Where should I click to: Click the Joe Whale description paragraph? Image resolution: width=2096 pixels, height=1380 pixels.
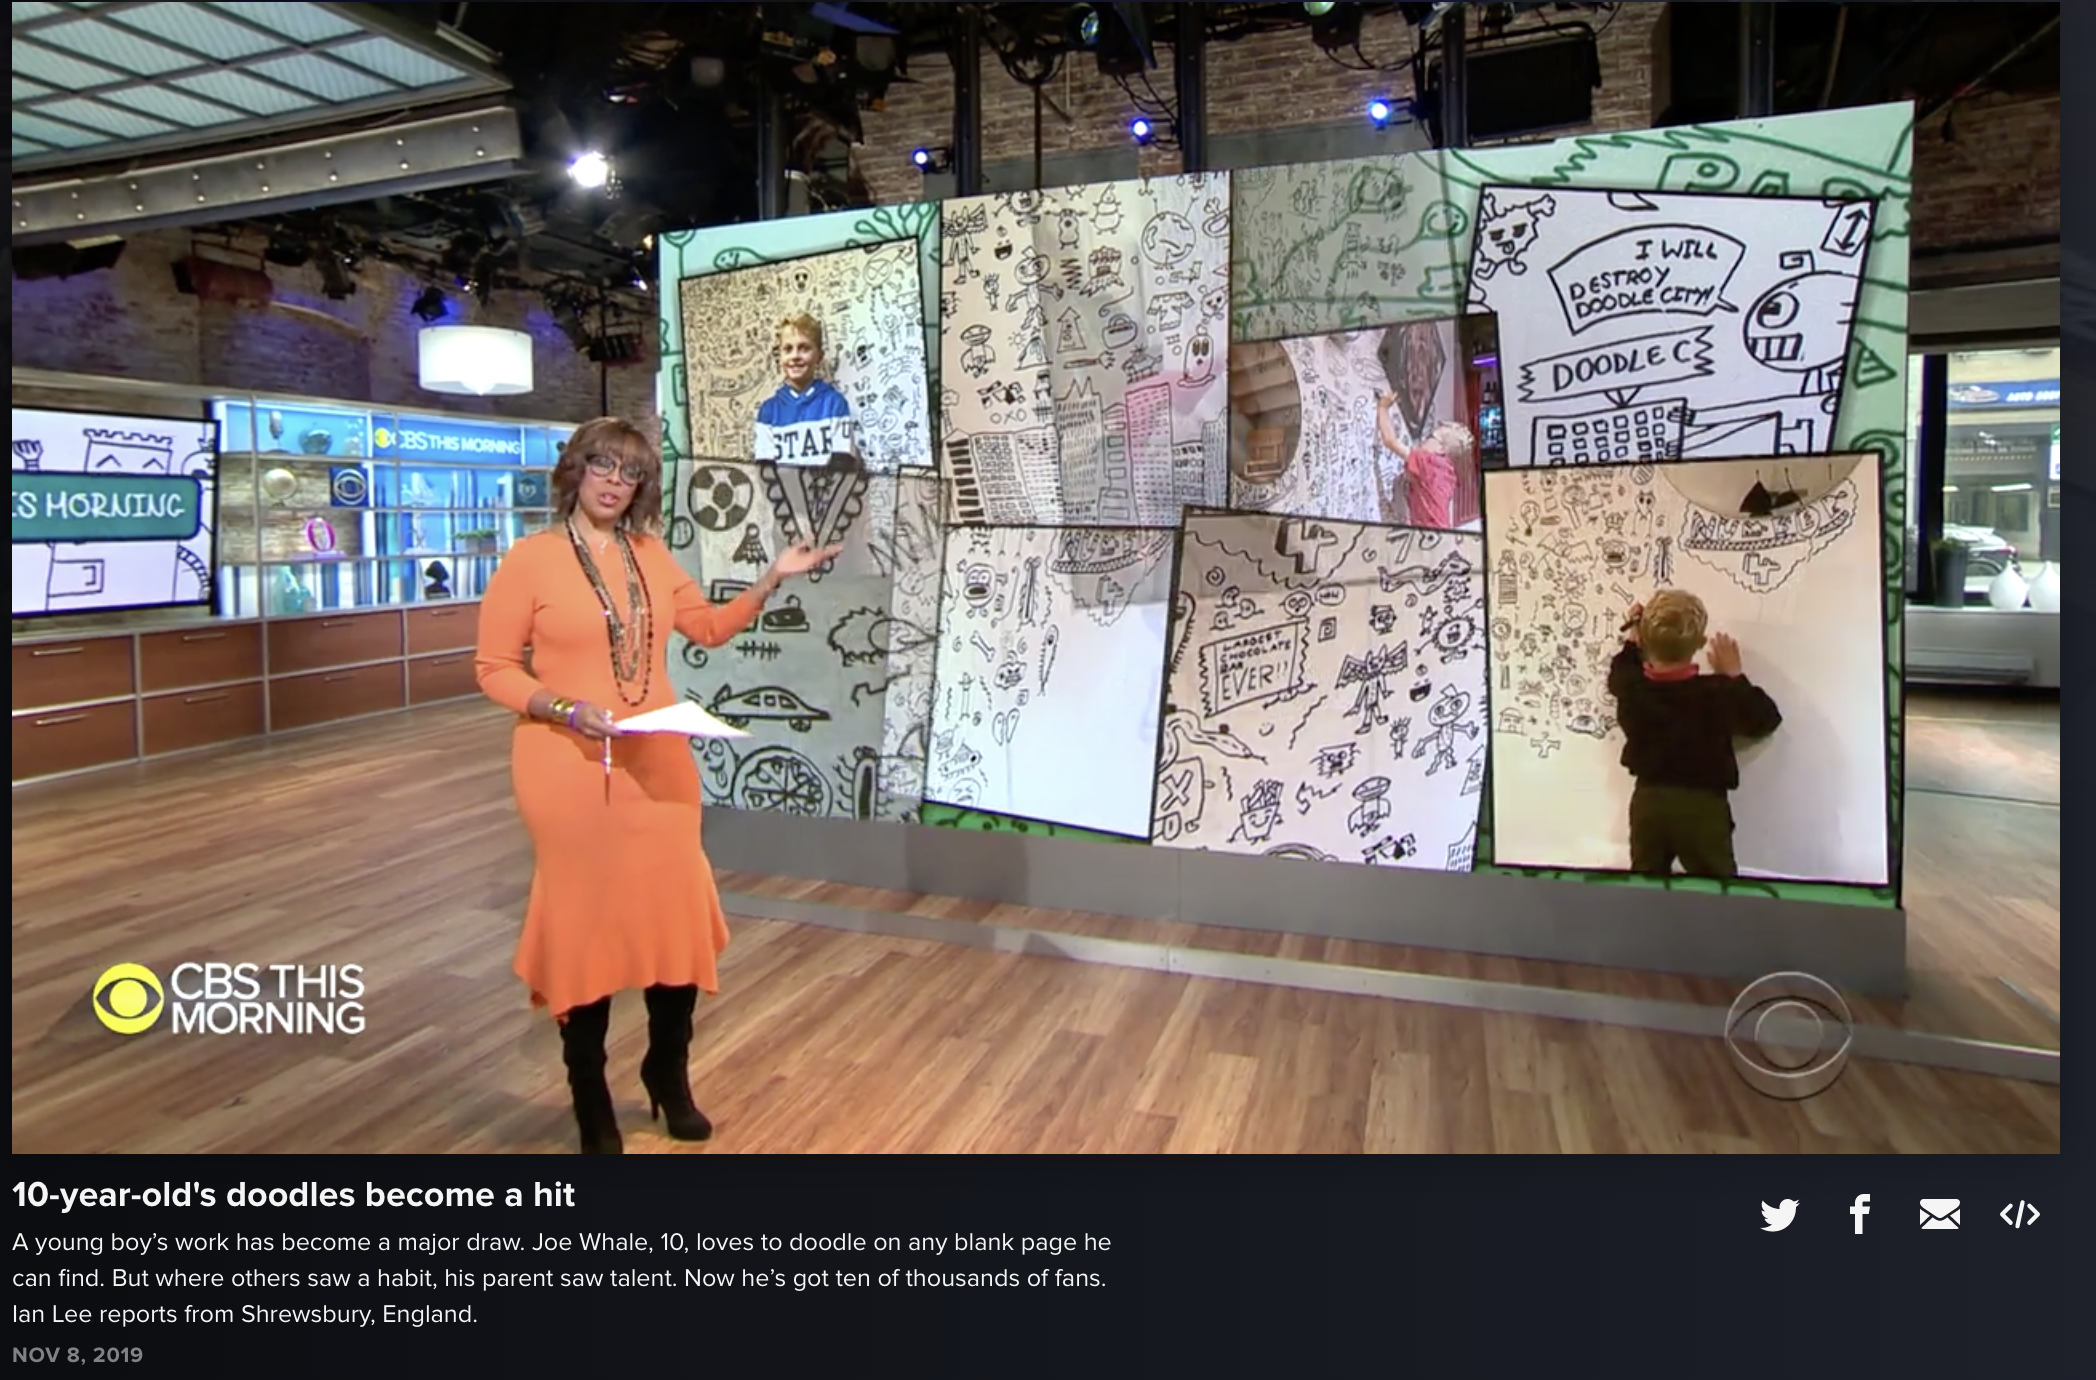(560, 1278)
